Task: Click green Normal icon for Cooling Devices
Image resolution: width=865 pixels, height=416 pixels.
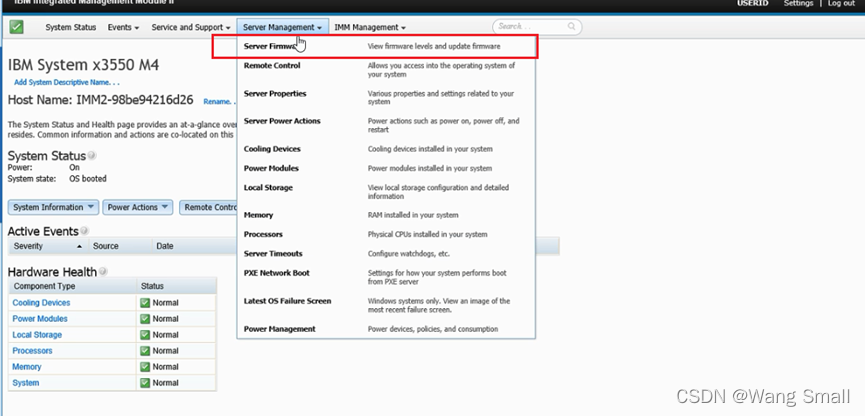Action: pos(145,302)
